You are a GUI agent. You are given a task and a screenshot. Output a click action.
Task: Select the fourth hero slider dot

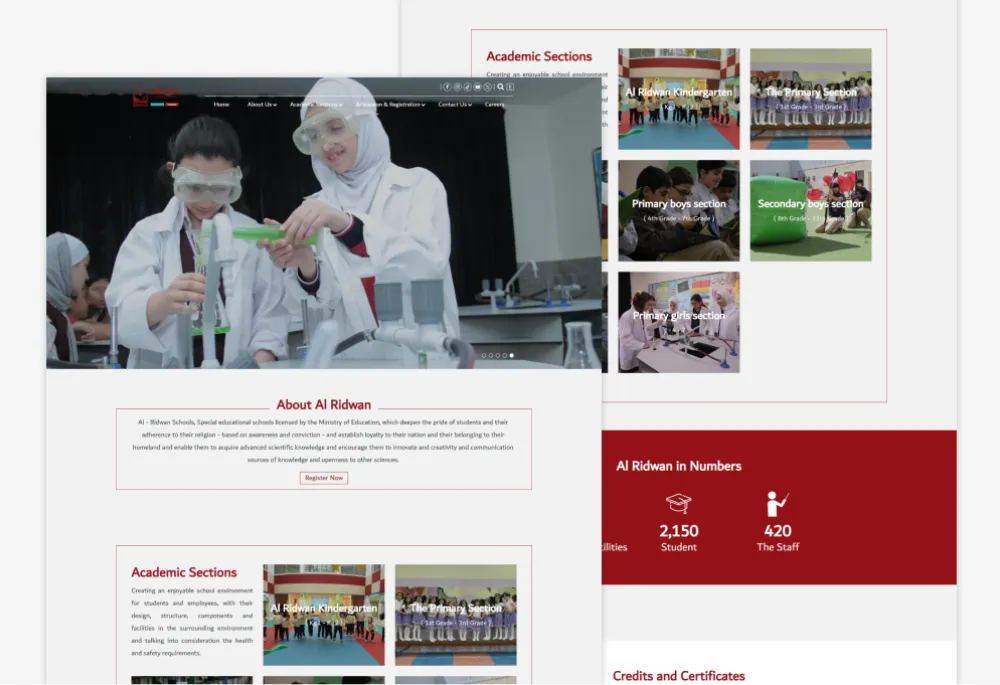(504, 355)
